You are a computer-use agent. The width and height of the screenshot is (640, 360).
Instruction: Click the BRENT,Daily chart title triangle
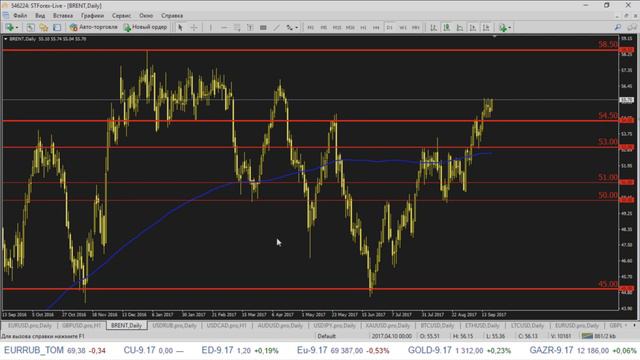pyautogui.click(x=6, y=39)
